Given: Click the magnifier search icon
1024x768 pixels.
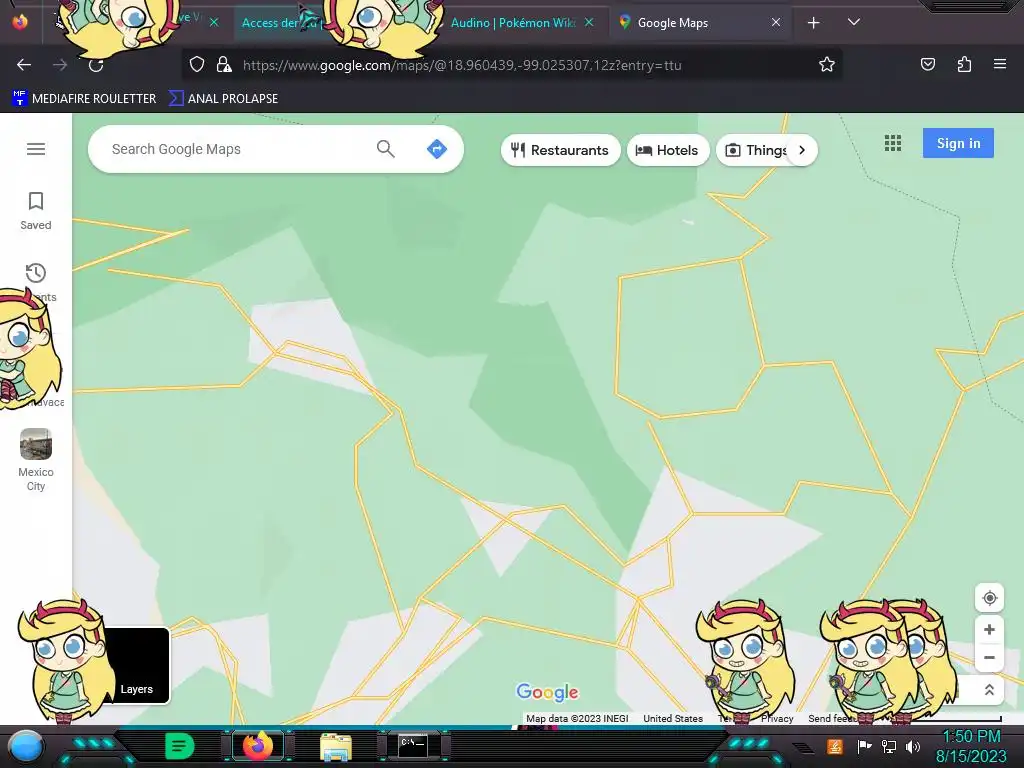Looking at the screenshot, I should [x=385, y=149].
